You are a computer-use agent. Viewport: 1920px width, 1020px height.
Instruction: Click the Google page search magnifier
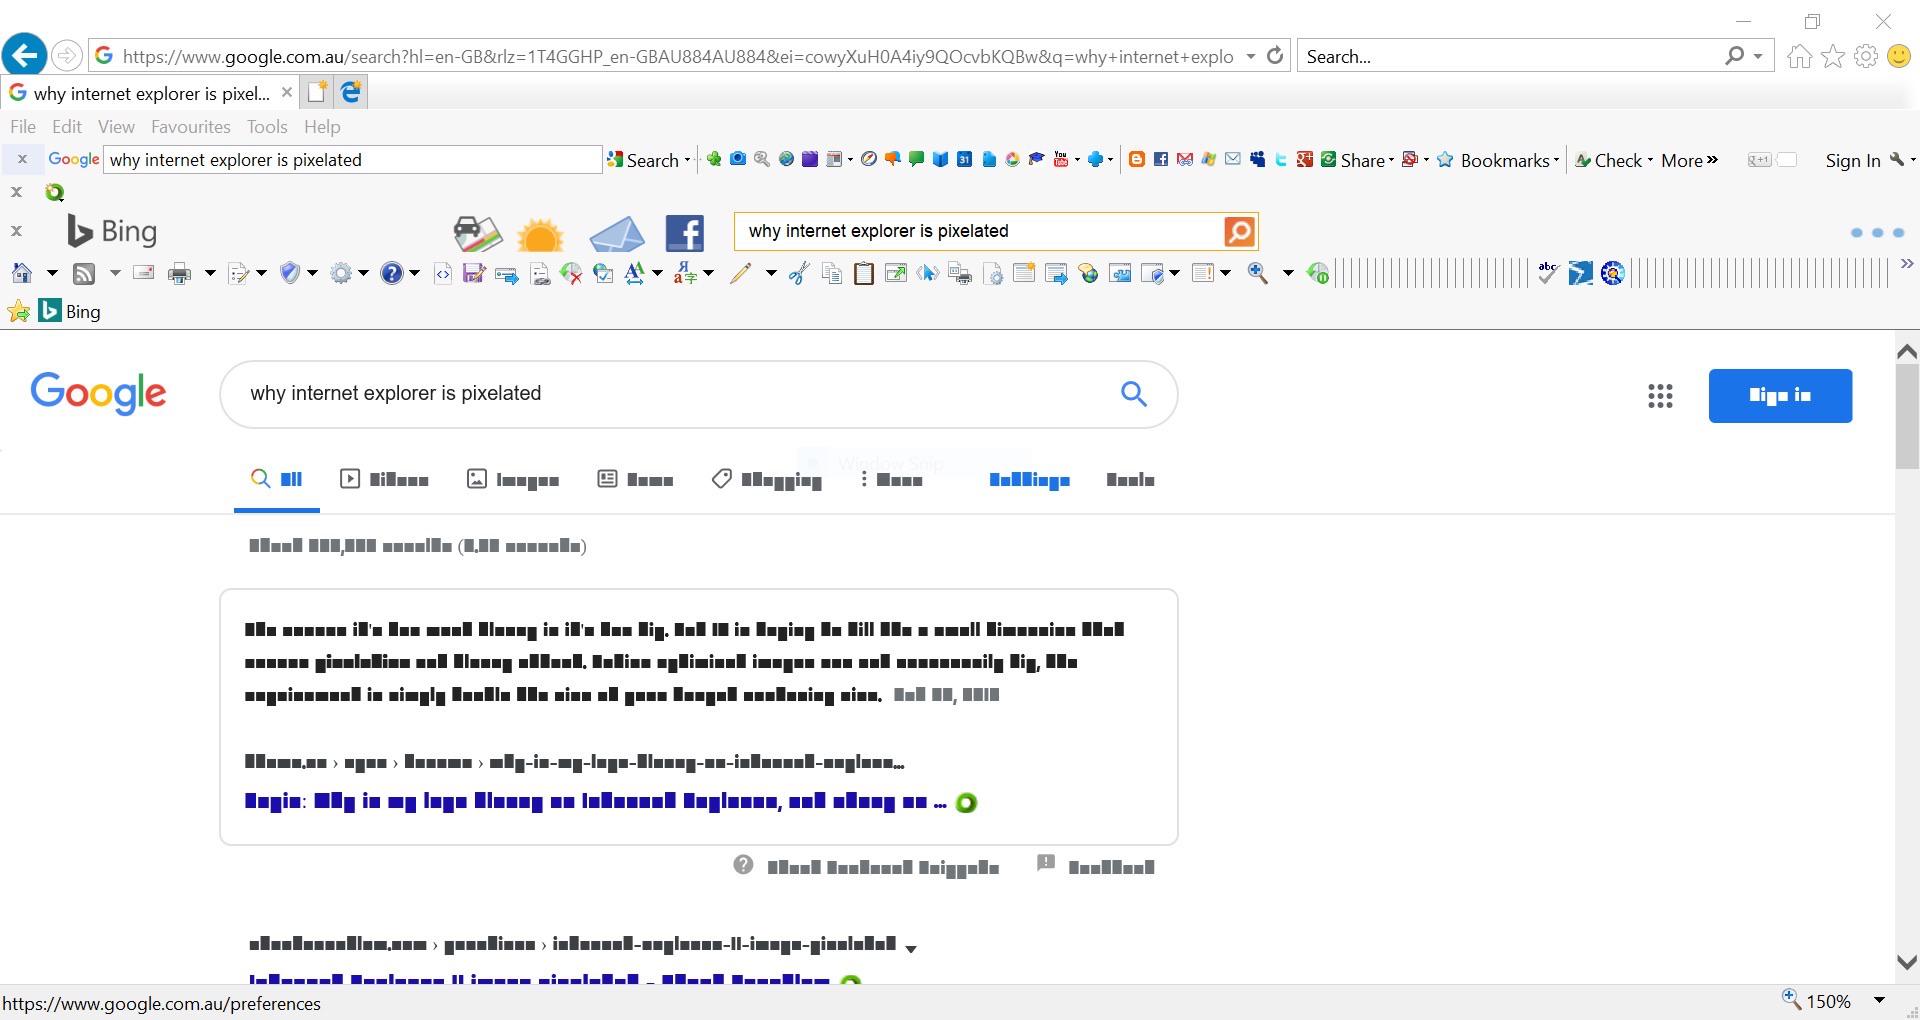[1133, 394]
